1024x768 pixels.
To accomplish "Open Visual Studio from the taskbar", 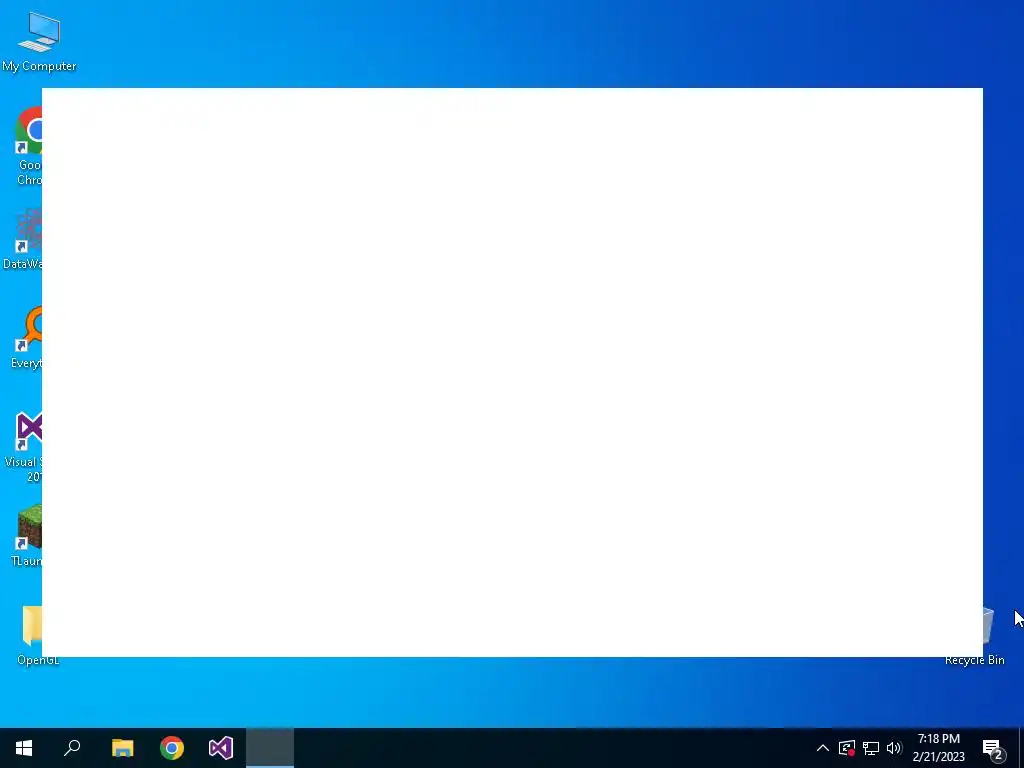I will coord(221,748).
